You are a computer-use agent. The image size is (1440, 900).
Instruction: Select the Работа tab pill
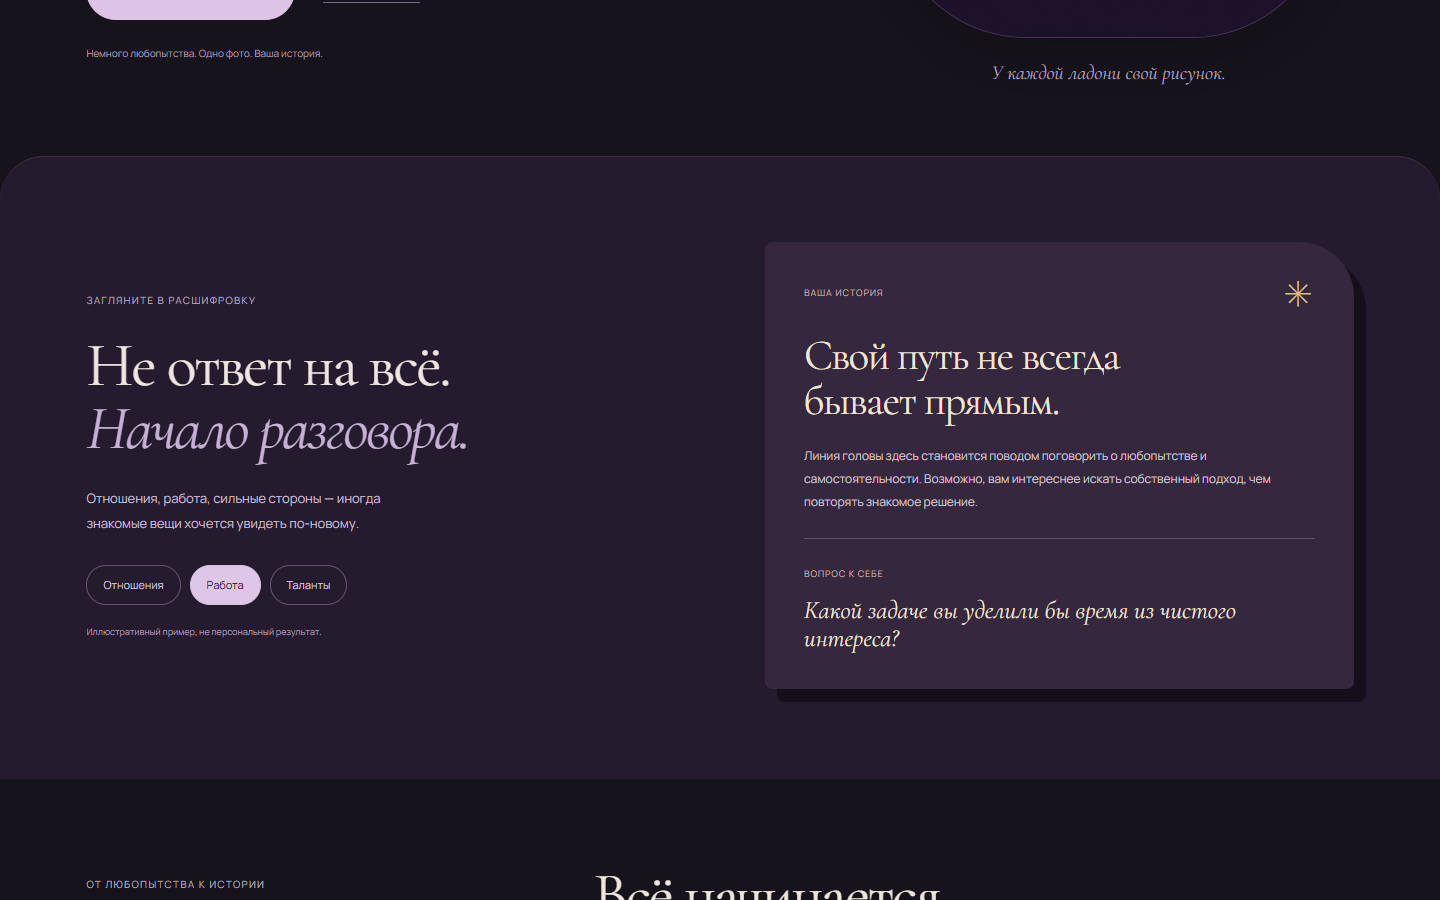[x=225, y=585]
